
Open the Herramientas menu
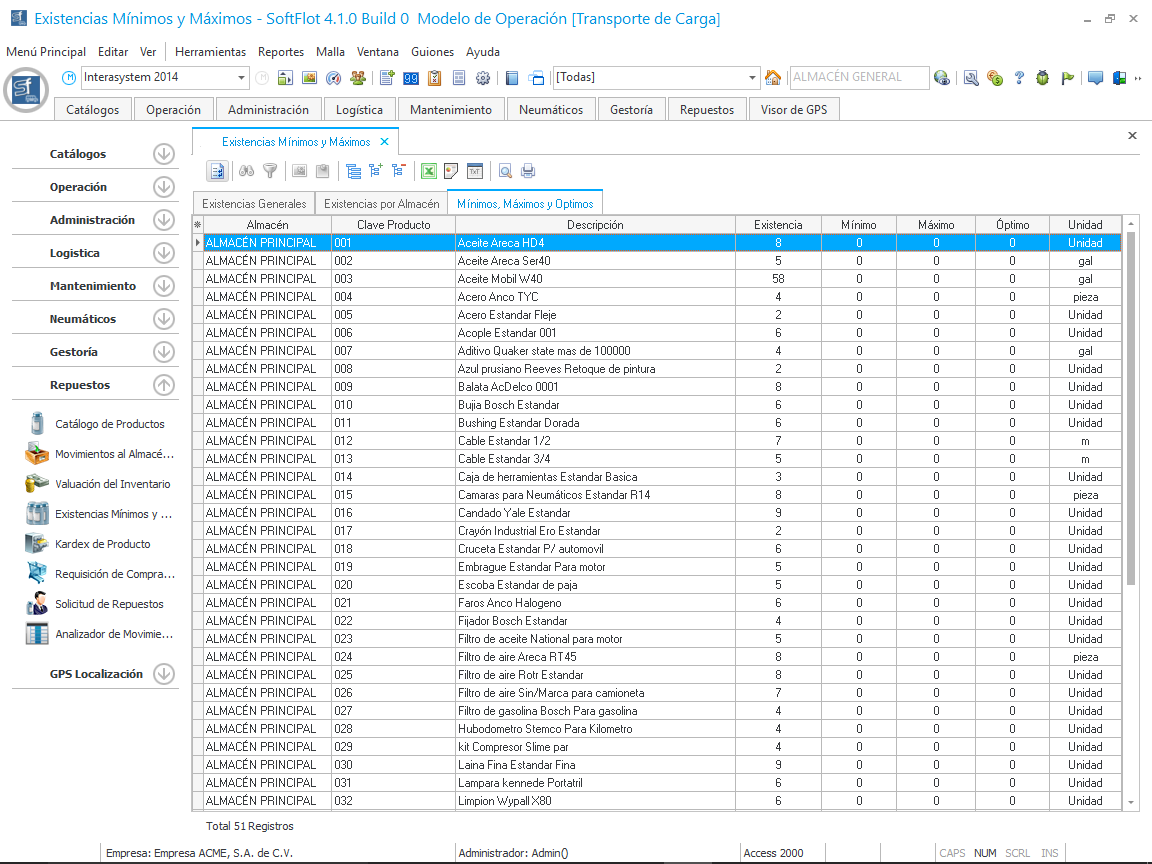point(210,52)
